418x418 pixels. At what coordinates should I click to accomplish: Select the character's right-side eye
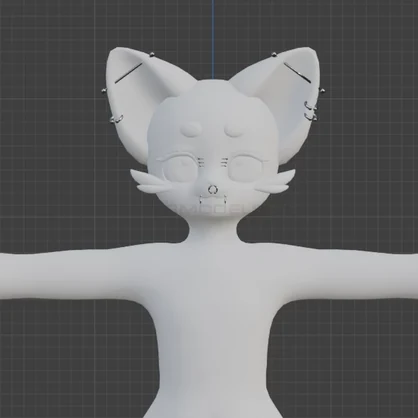pos(245,168)
